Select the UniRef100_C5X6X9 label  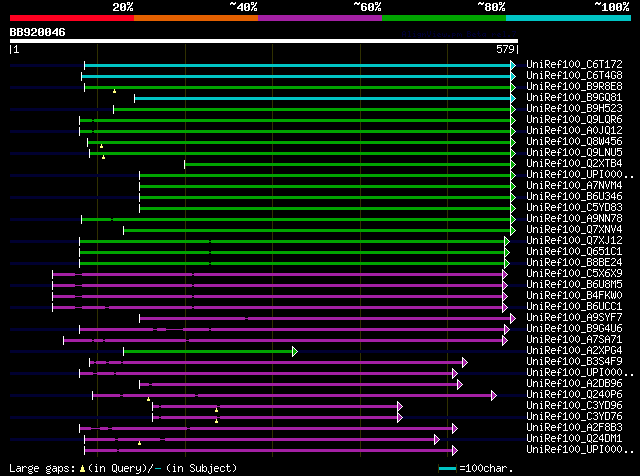tap(574, 274)
